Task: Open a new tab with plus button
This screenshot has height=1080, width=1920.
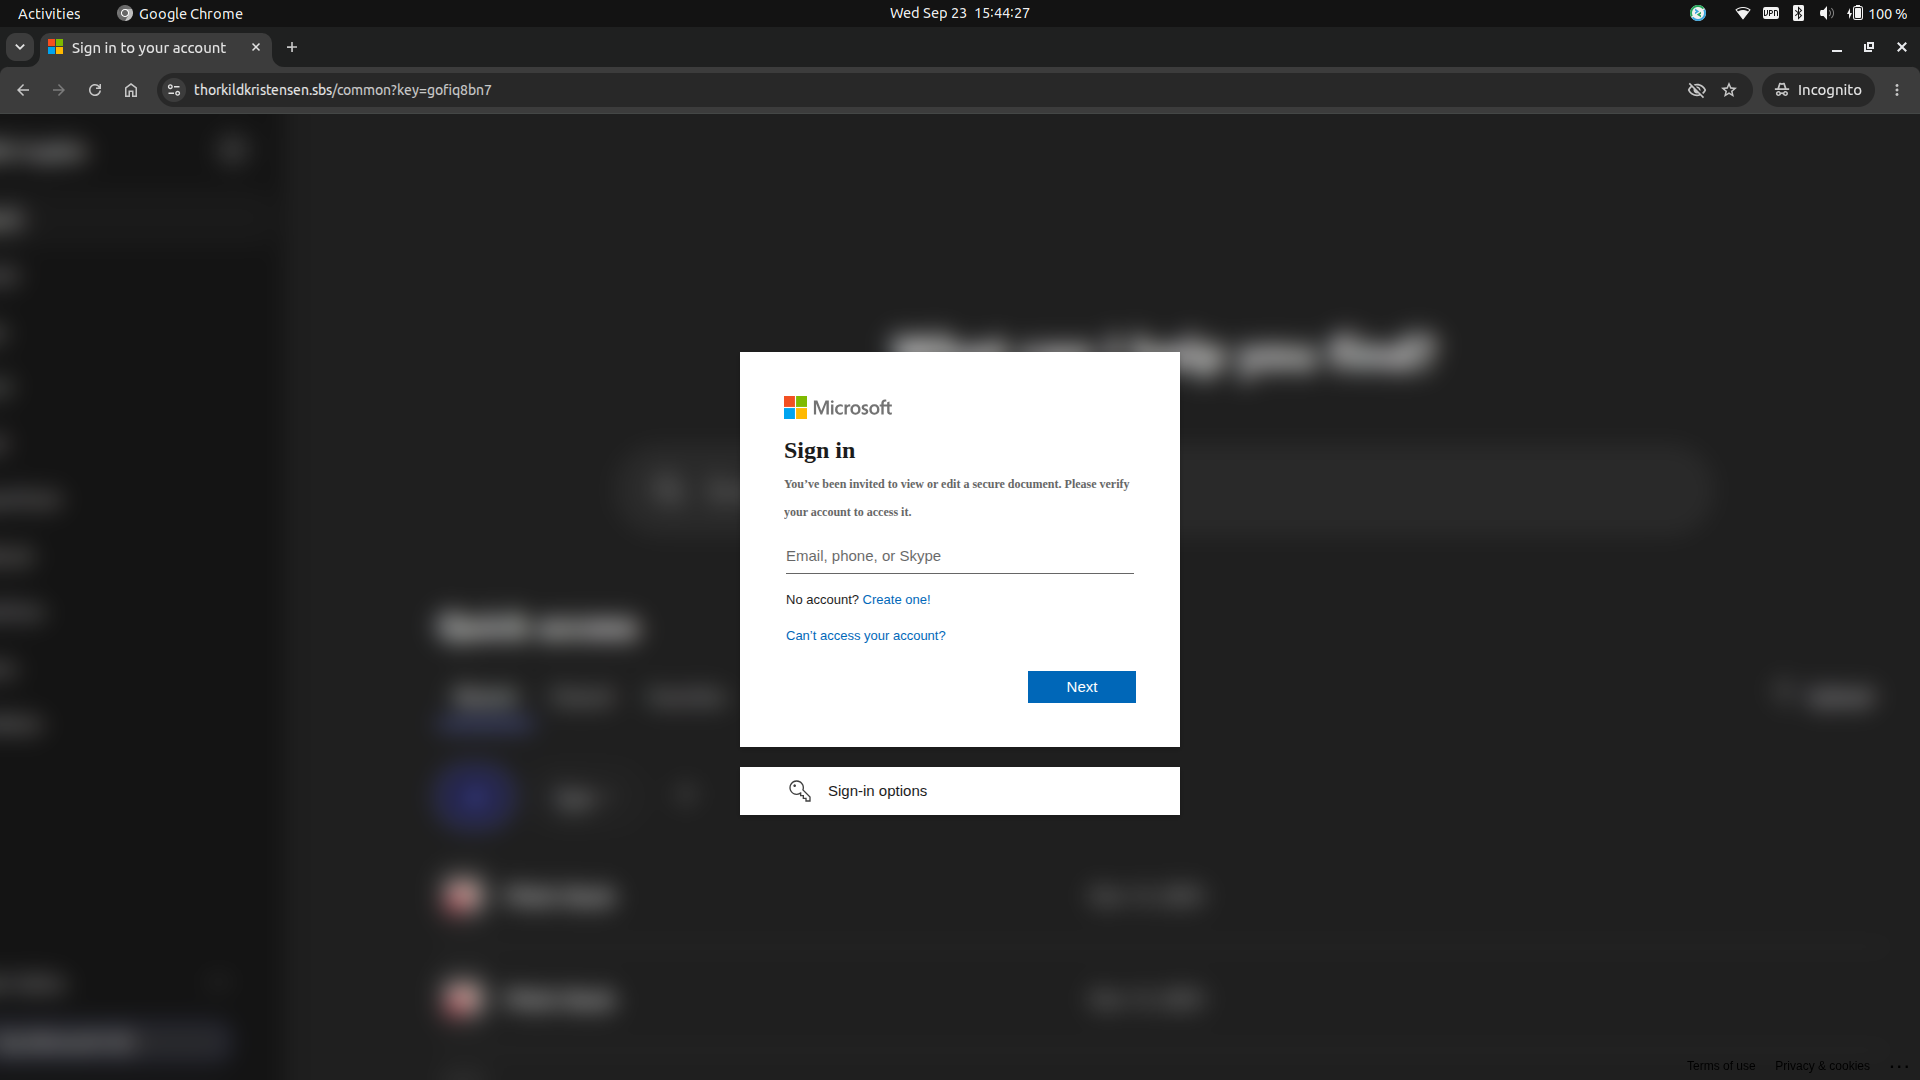Action: (x=292, y=47)
